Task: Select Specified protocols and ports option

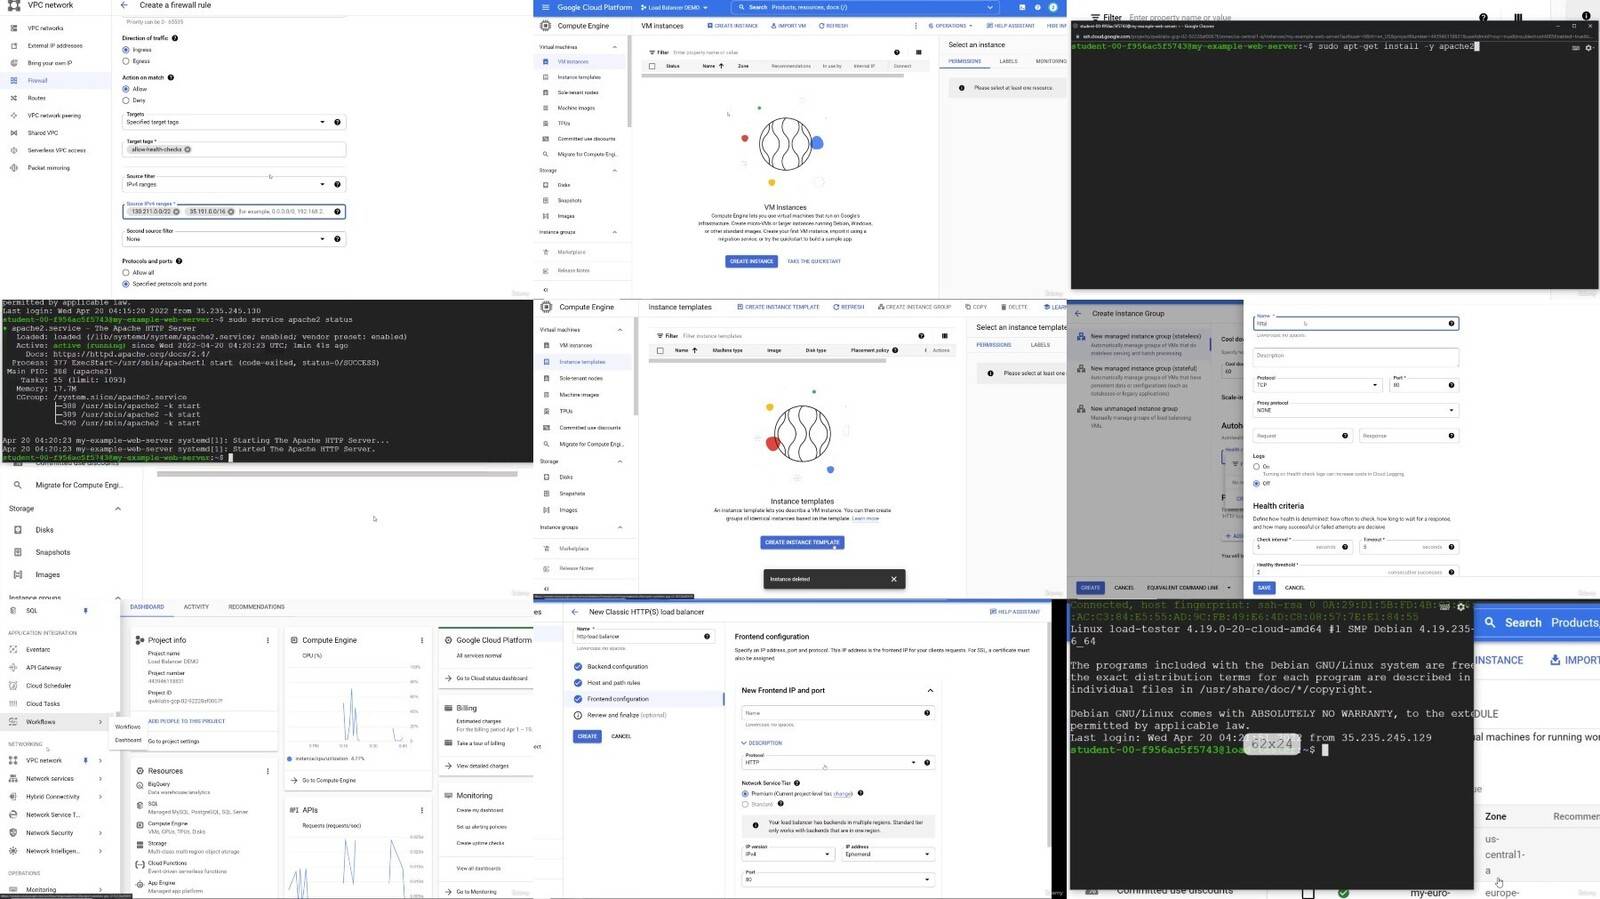Action: 126,284
